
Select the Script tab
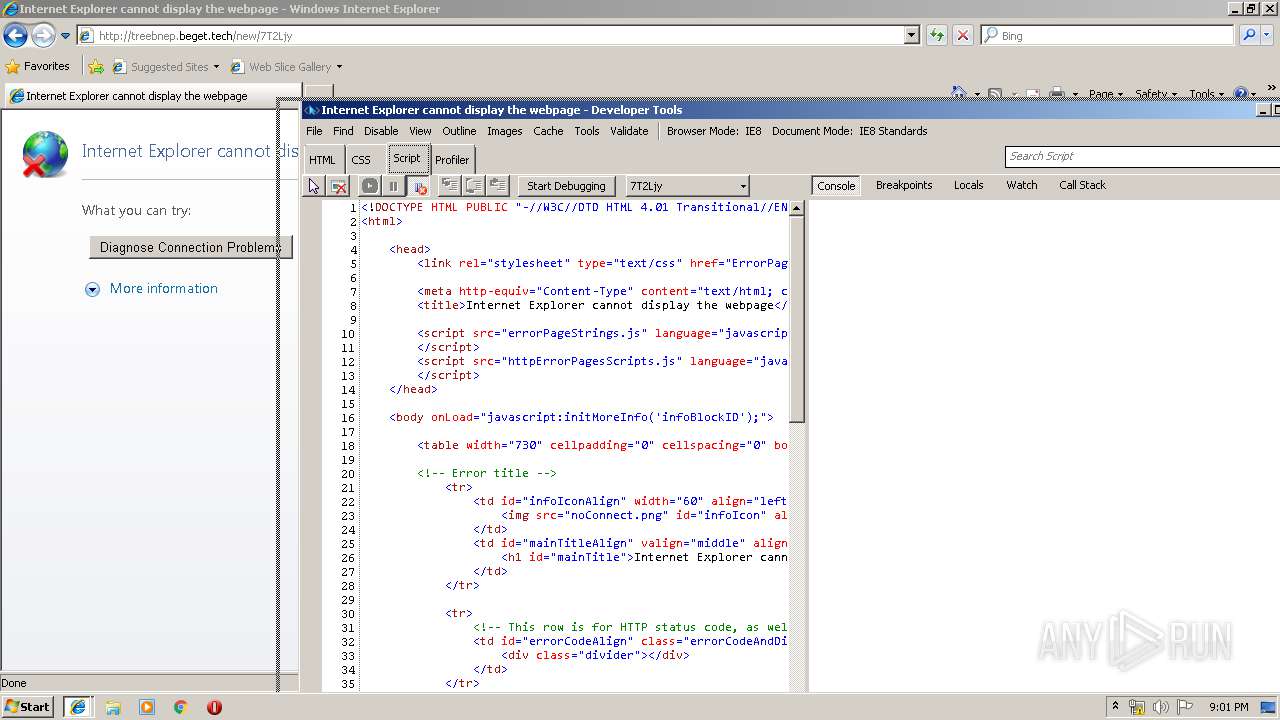[x=407, y=159]
